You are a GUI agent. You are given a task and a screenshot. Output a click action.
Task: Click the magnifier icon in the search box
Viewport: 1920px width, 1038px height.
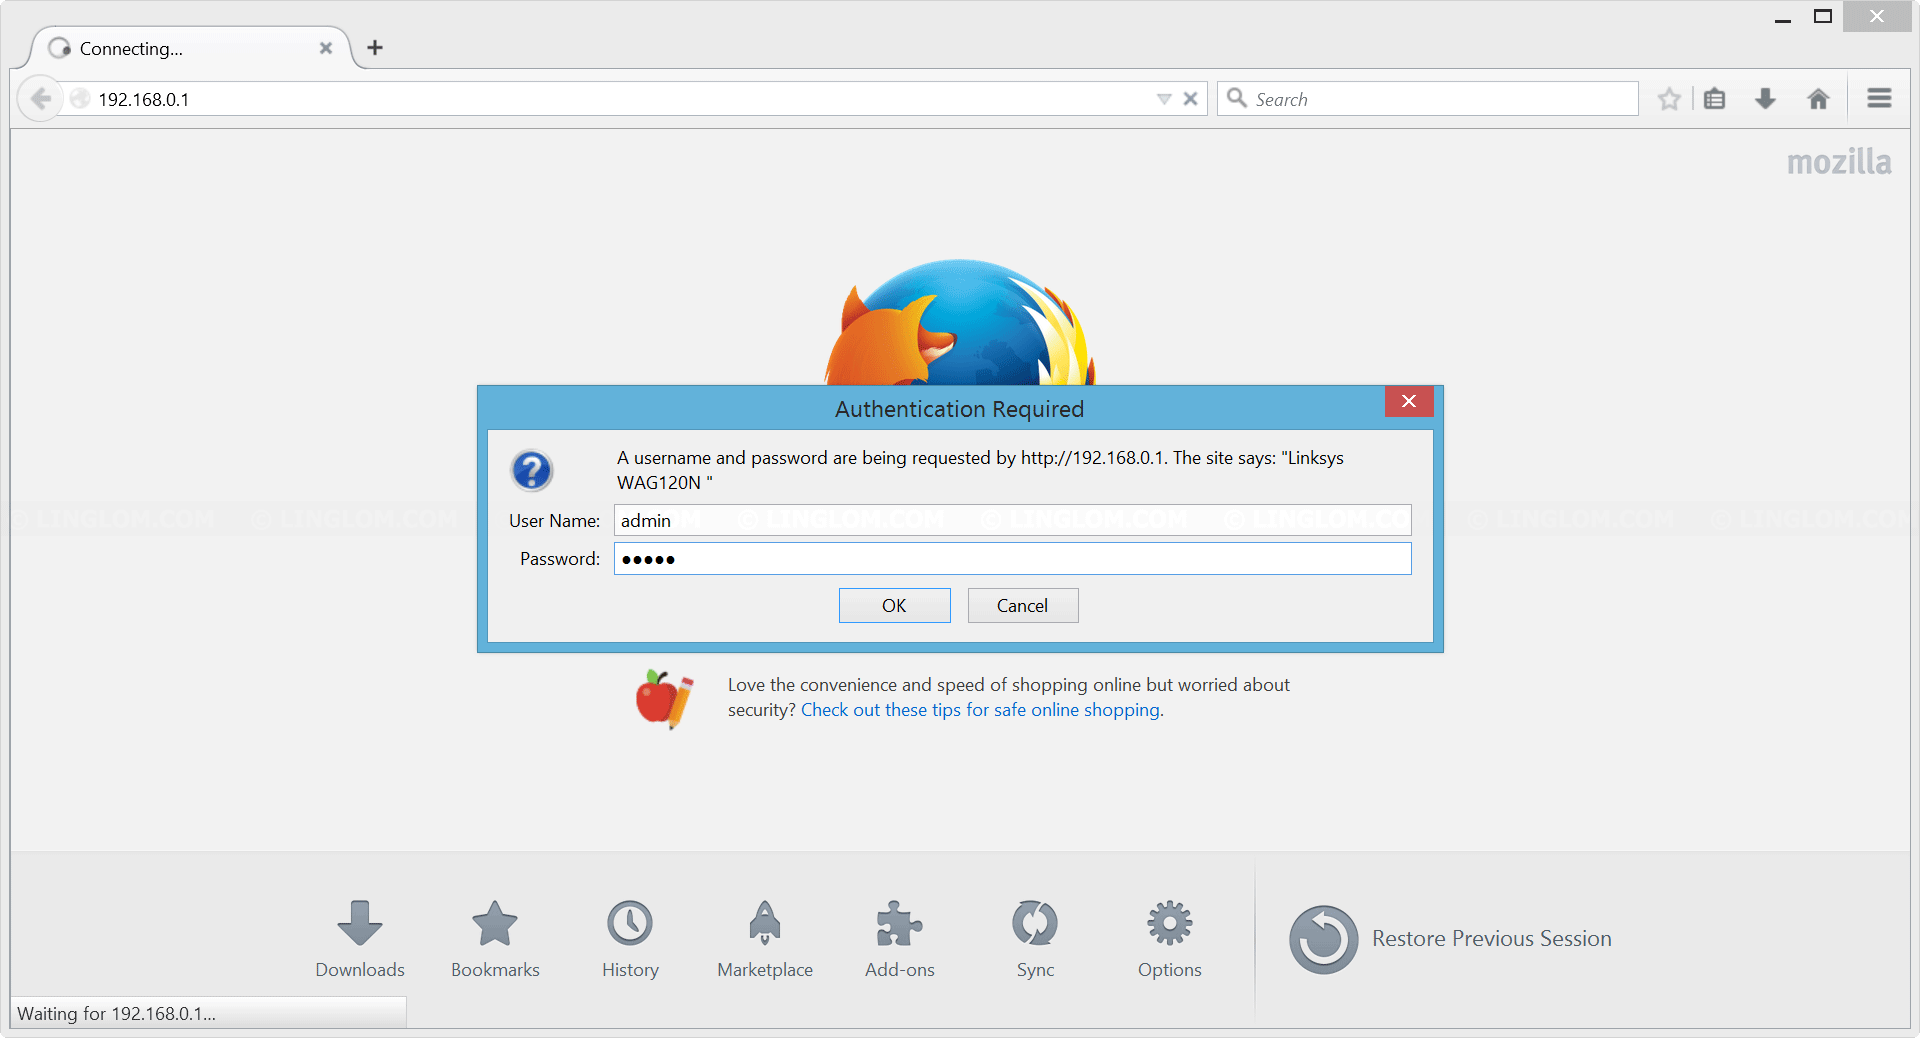coord(1237,98)
